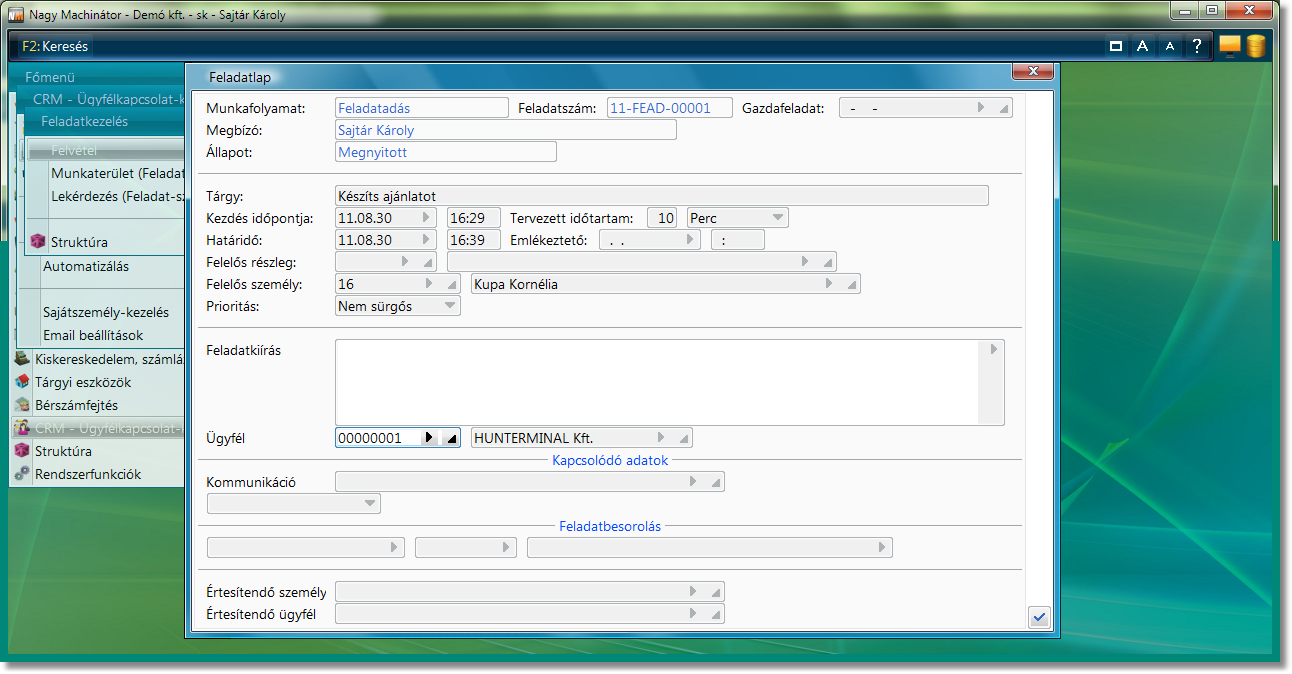Click the arrow in second Feladatbesorolás field

(507, 547)
